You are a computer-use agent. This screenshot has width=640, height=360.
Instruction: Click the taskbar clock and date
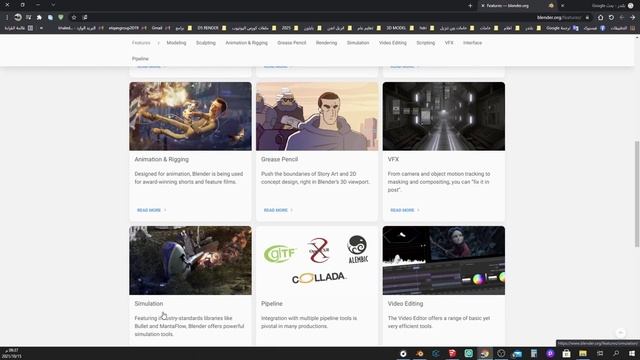[x=12, y=353]
